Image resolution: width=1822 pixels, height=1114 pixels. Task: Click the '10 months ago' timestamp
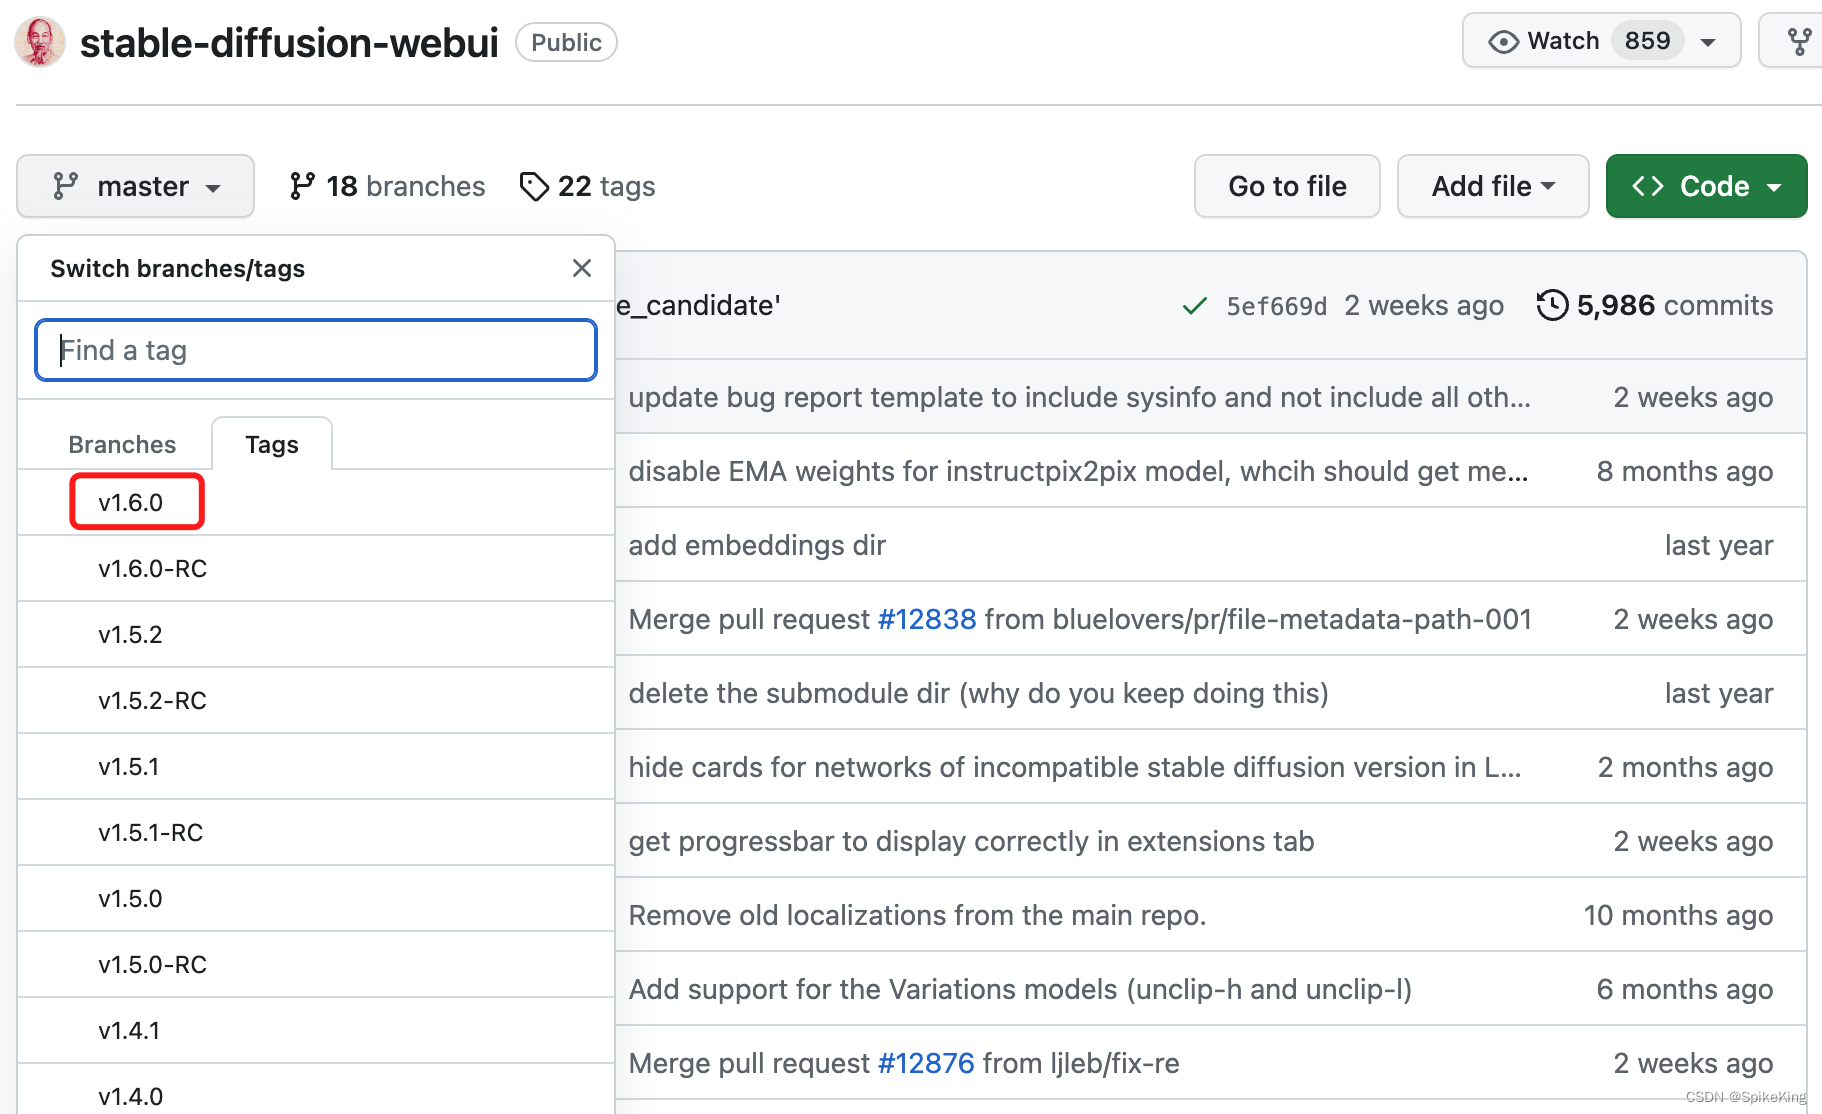(1678, 915)
